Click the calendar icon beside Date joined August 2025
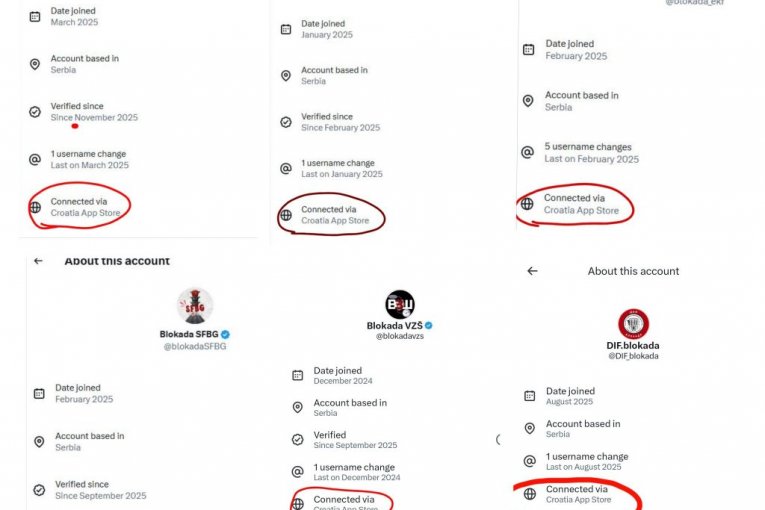The width and height of the screenshot is (765, 510). point(529,396)
